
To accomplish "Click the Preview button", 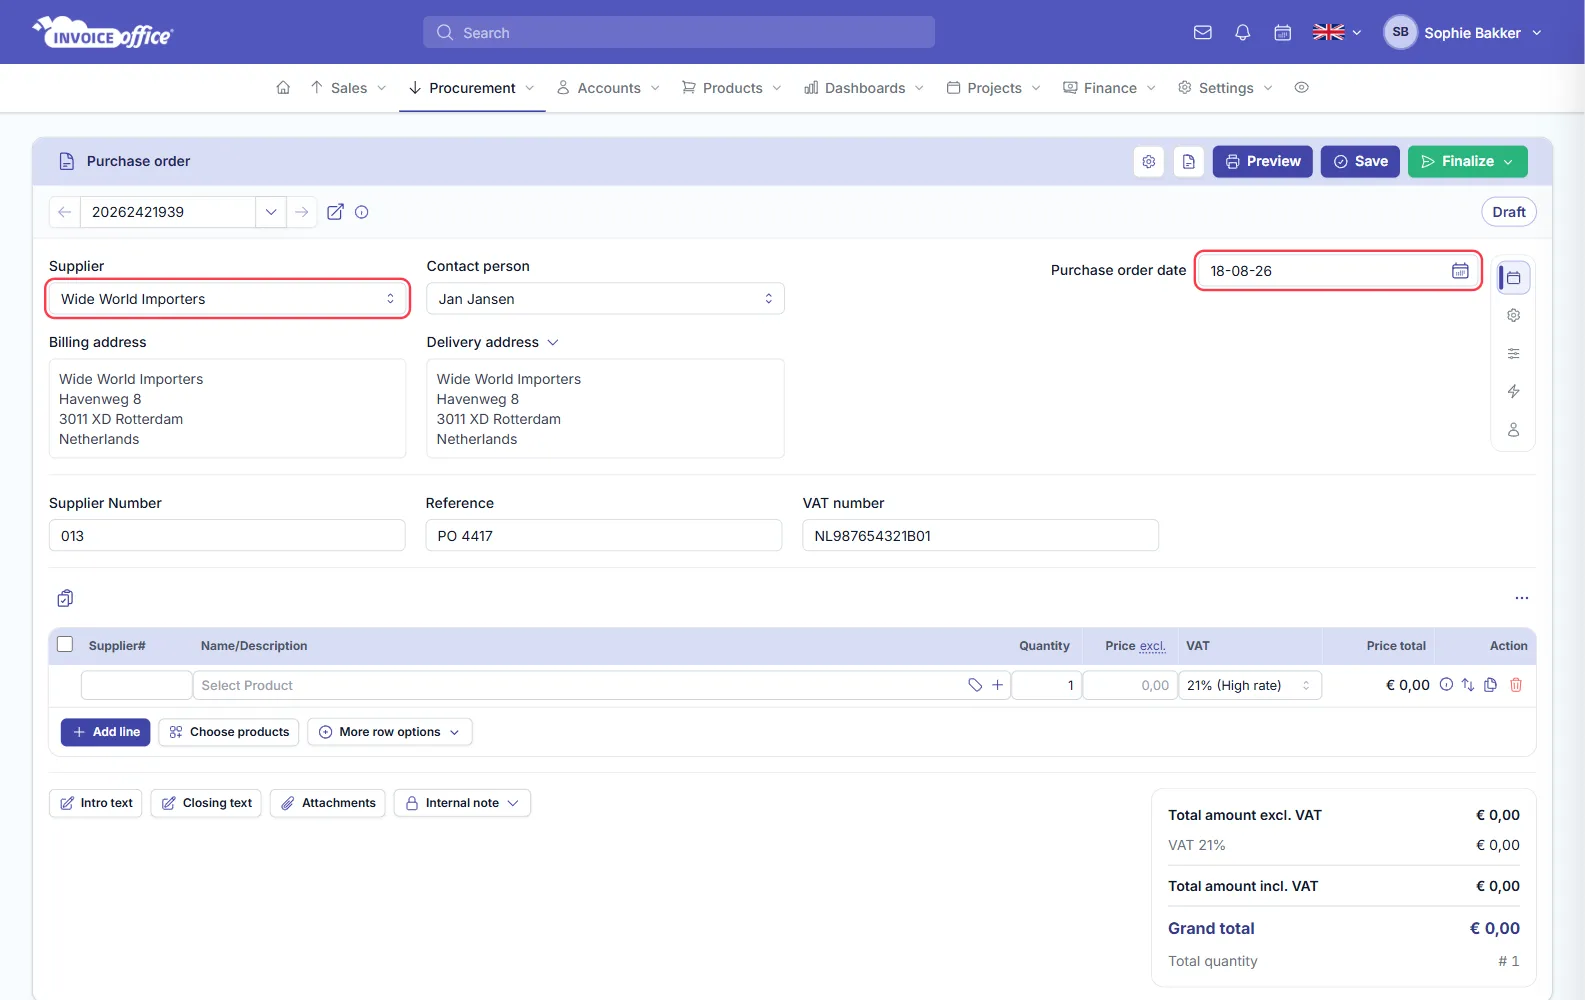I will [x=1263, y=162].
